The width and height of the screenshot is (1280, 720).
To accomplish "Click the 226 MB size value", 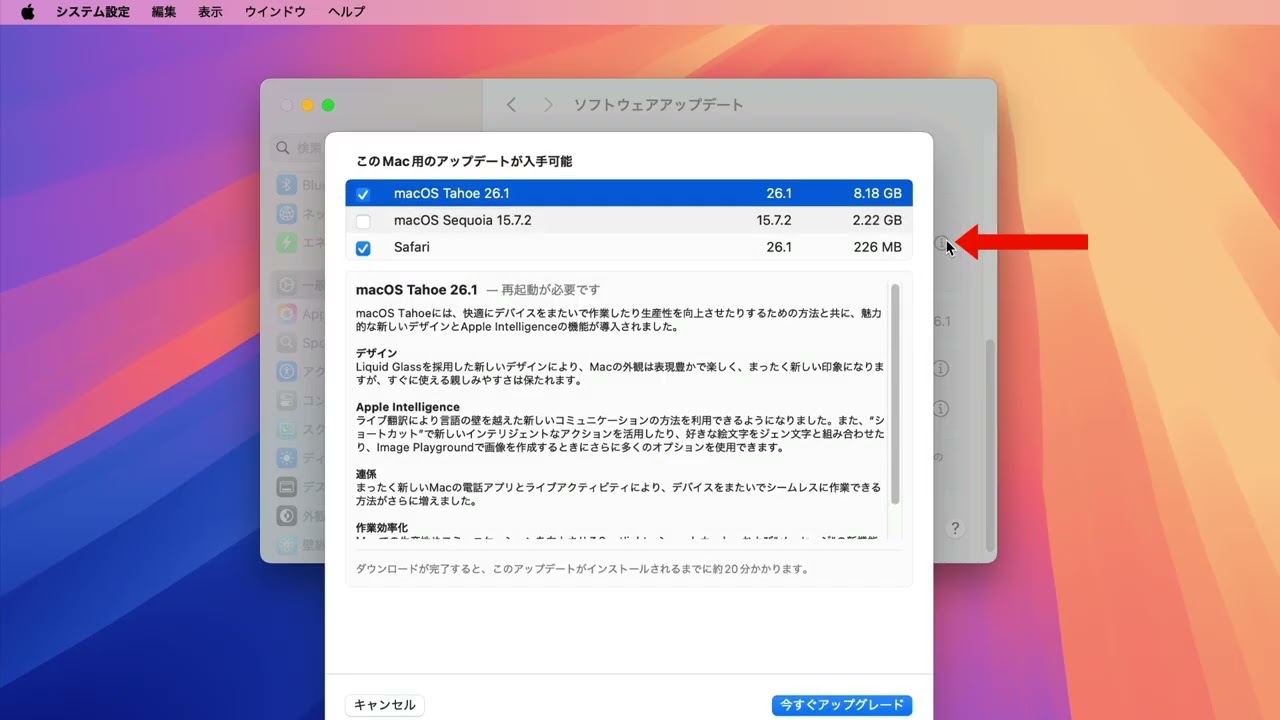I will pos(878,247).
